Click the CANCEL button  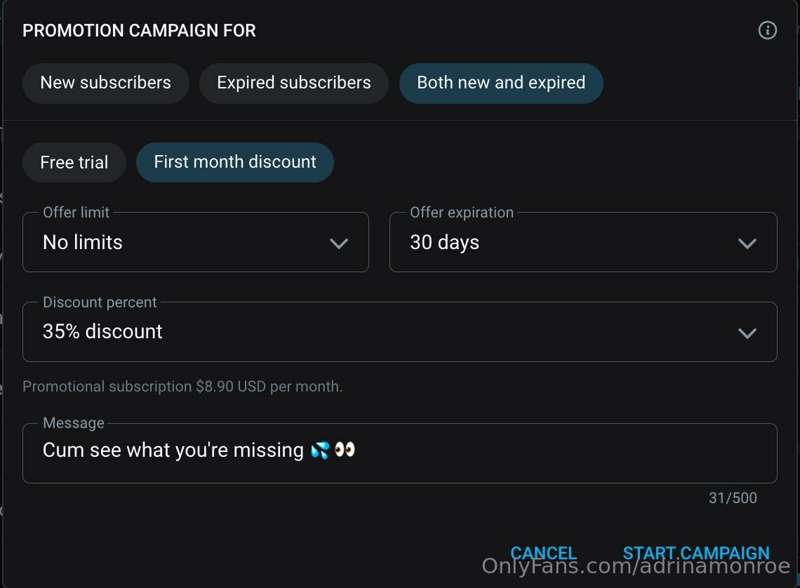coord(543,553)
